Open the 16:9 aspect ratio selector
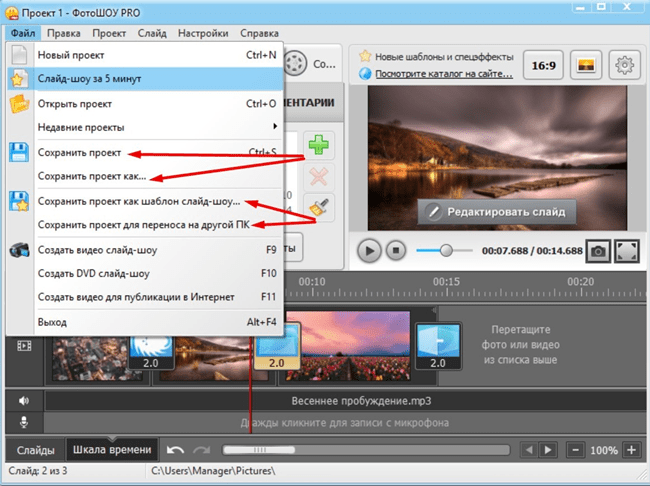Image resolution: width=650 pixels, height=486 pixels. [543, 65]
